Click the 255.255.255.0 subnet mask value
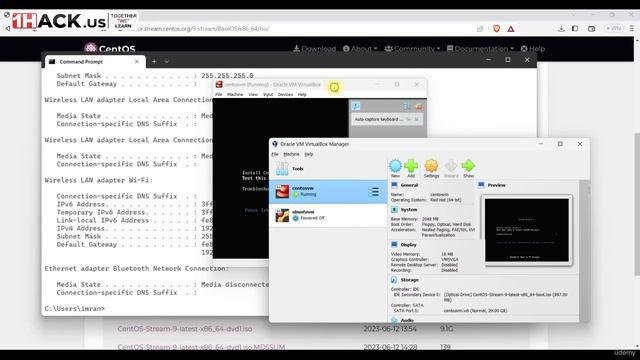 227,76
